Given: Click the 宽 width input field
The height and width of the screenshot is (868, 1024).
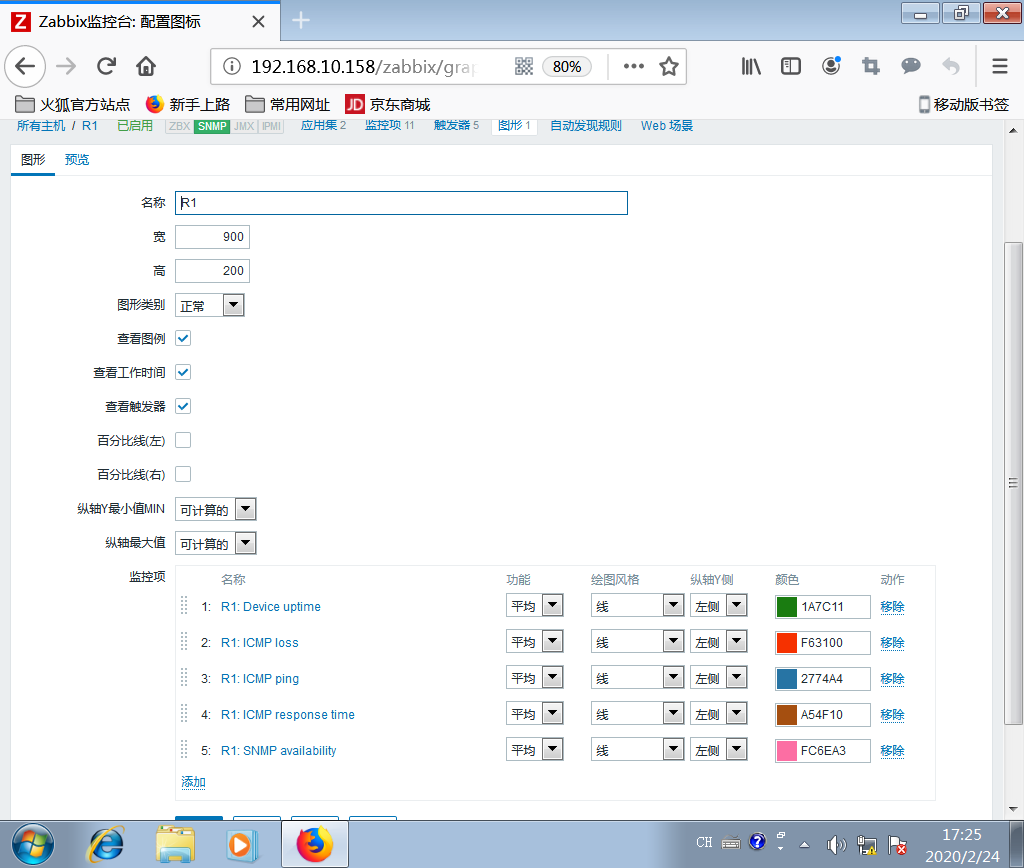Looking at the screenshot, I should pos(212,236).
